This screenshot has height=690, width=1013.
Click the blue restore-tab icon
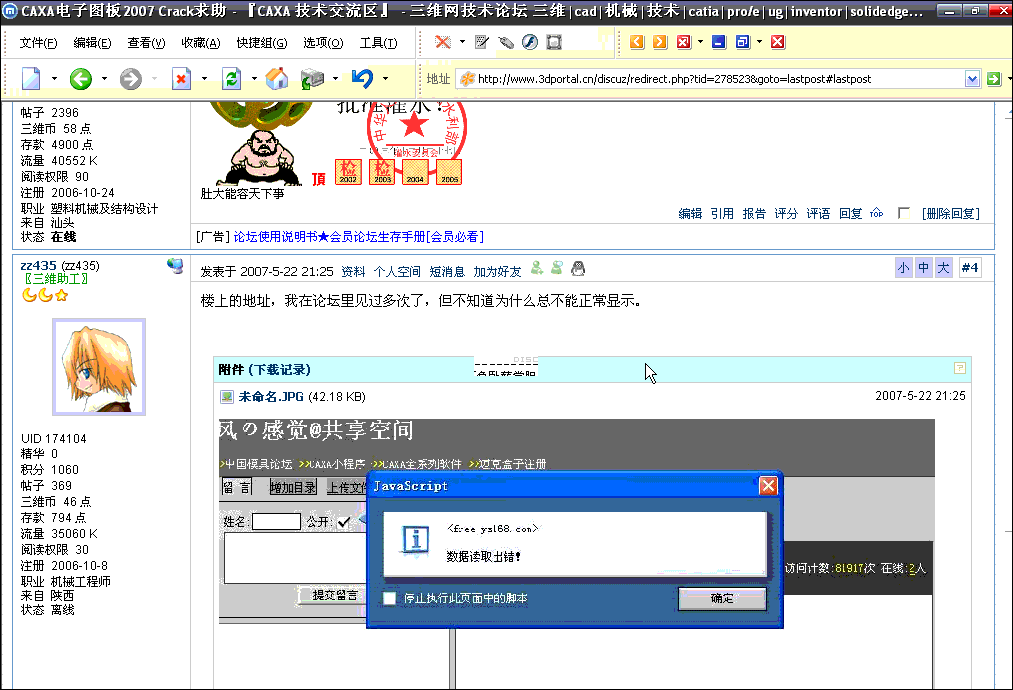click(743, 42)
